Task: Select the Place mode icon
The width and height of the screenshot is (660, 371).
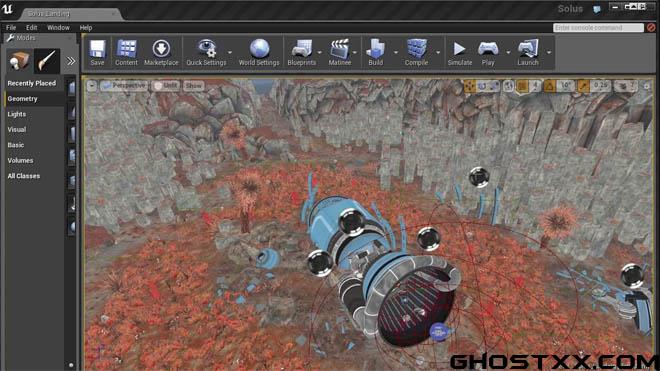Action: tap(19, 61)
